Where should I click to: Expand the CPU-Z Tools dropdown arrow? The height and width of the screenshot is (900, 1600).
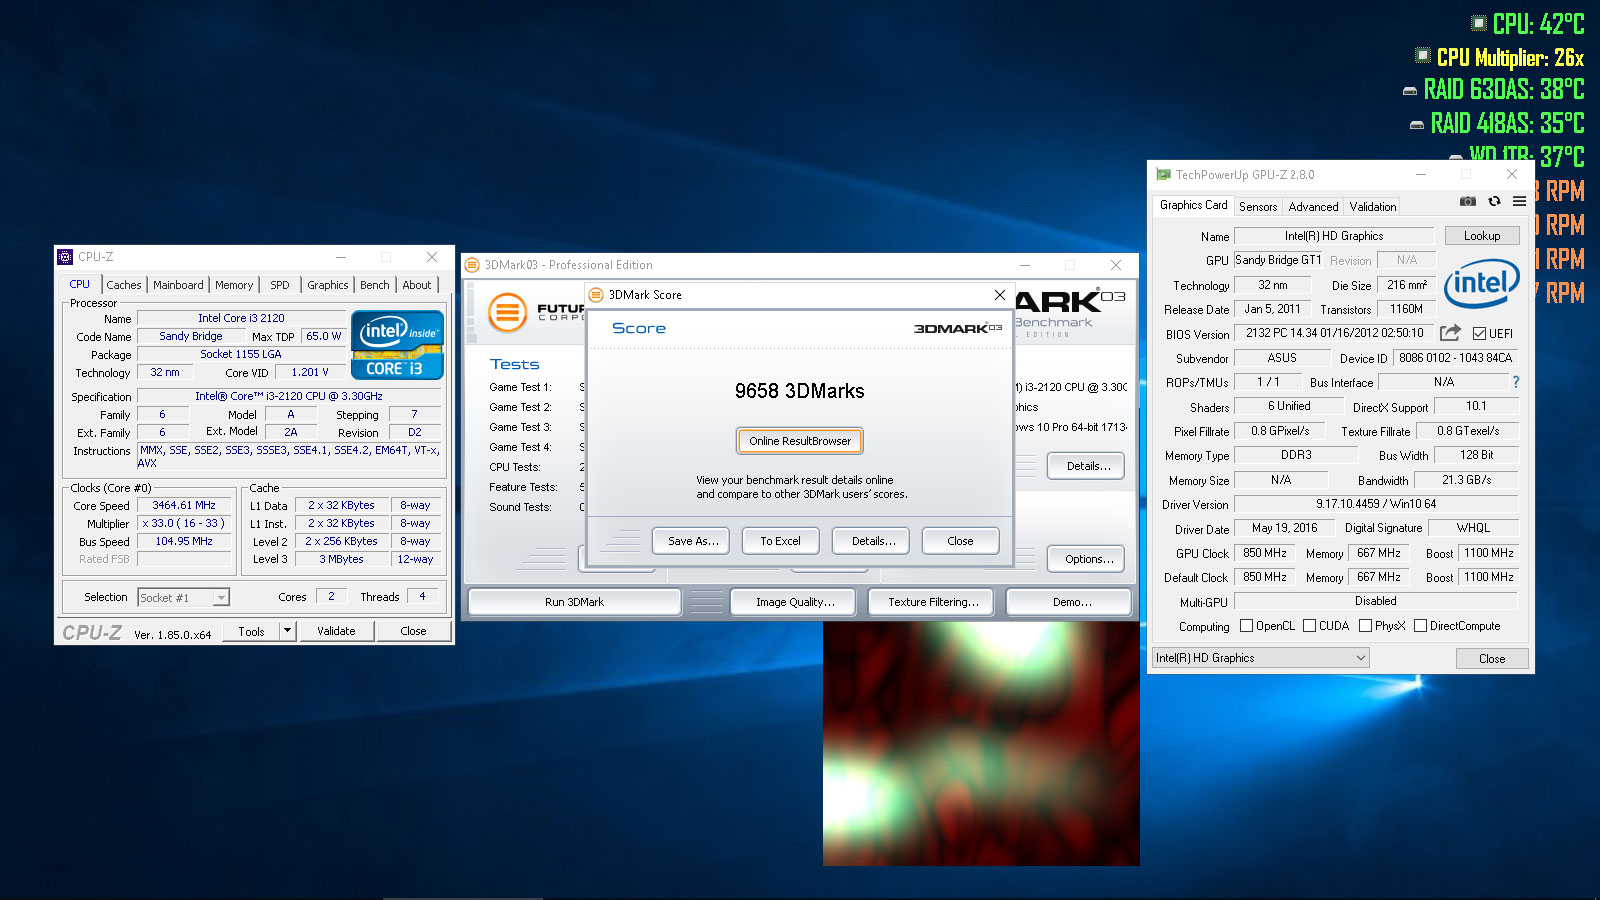[x=288, y=631]
